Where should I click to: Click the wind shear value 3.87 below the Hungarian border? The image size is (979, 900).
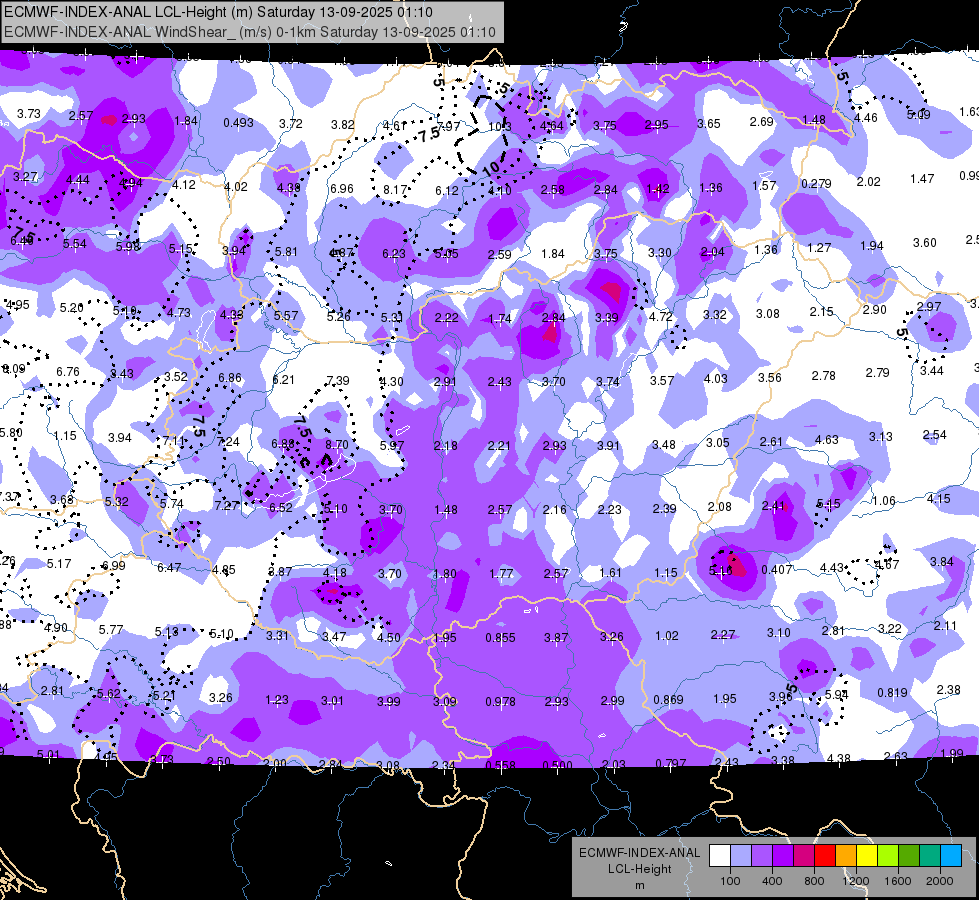(555, 637)
